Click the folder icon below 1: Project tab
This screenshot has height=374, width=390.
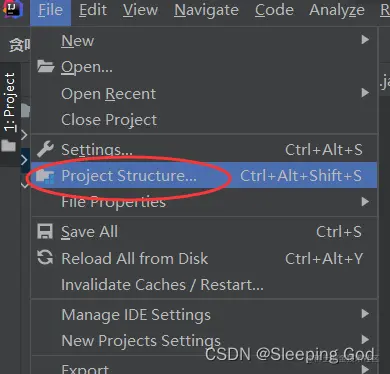point(9,146)
